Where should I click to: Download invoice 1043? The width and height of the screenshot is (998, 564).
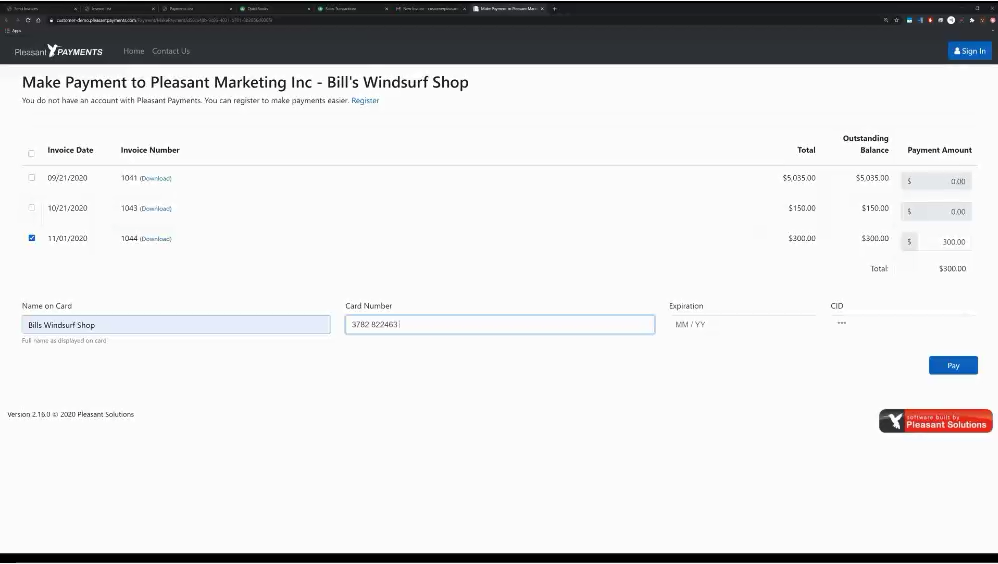(155, 209)
